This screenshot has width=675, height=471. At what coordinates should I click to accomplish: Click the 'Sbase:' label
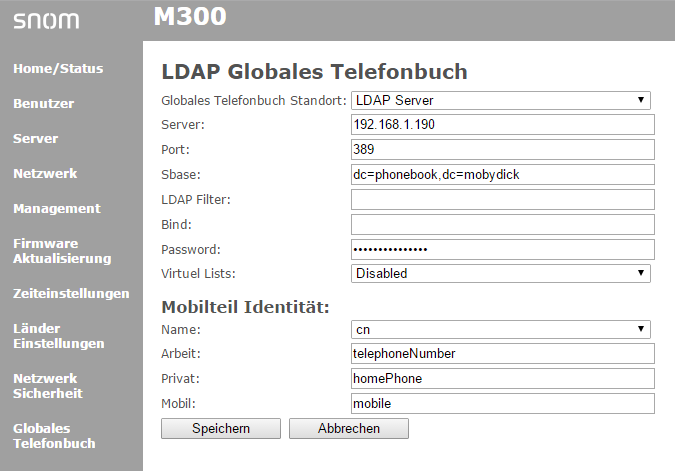tap(181, 175)
